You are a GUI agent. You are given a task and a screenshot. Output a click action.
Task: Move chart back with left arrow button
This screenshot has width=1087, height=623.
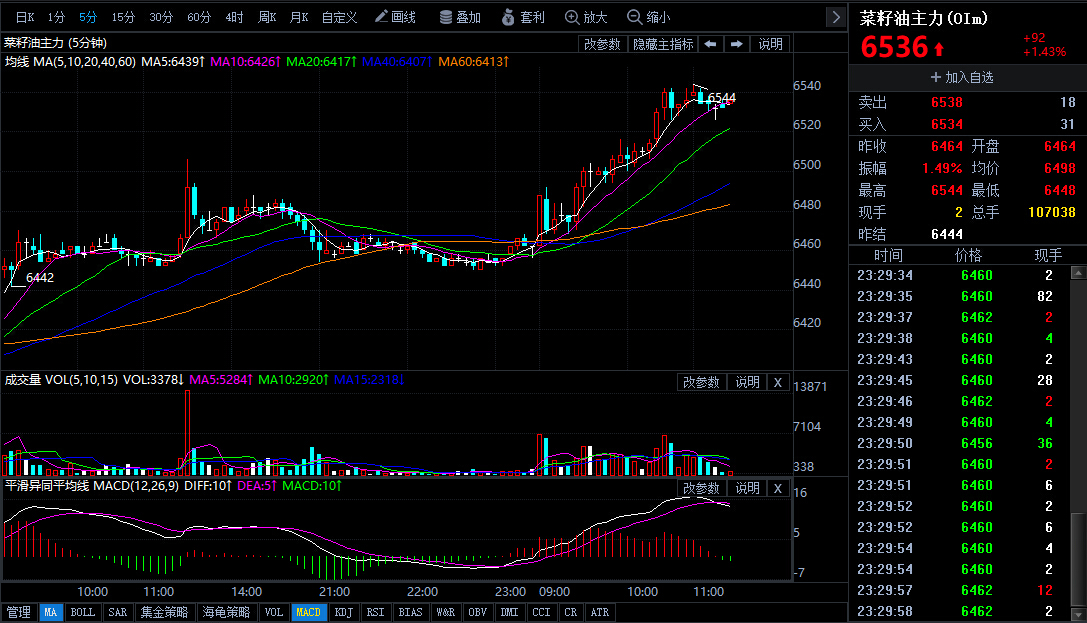click(711, 44)
